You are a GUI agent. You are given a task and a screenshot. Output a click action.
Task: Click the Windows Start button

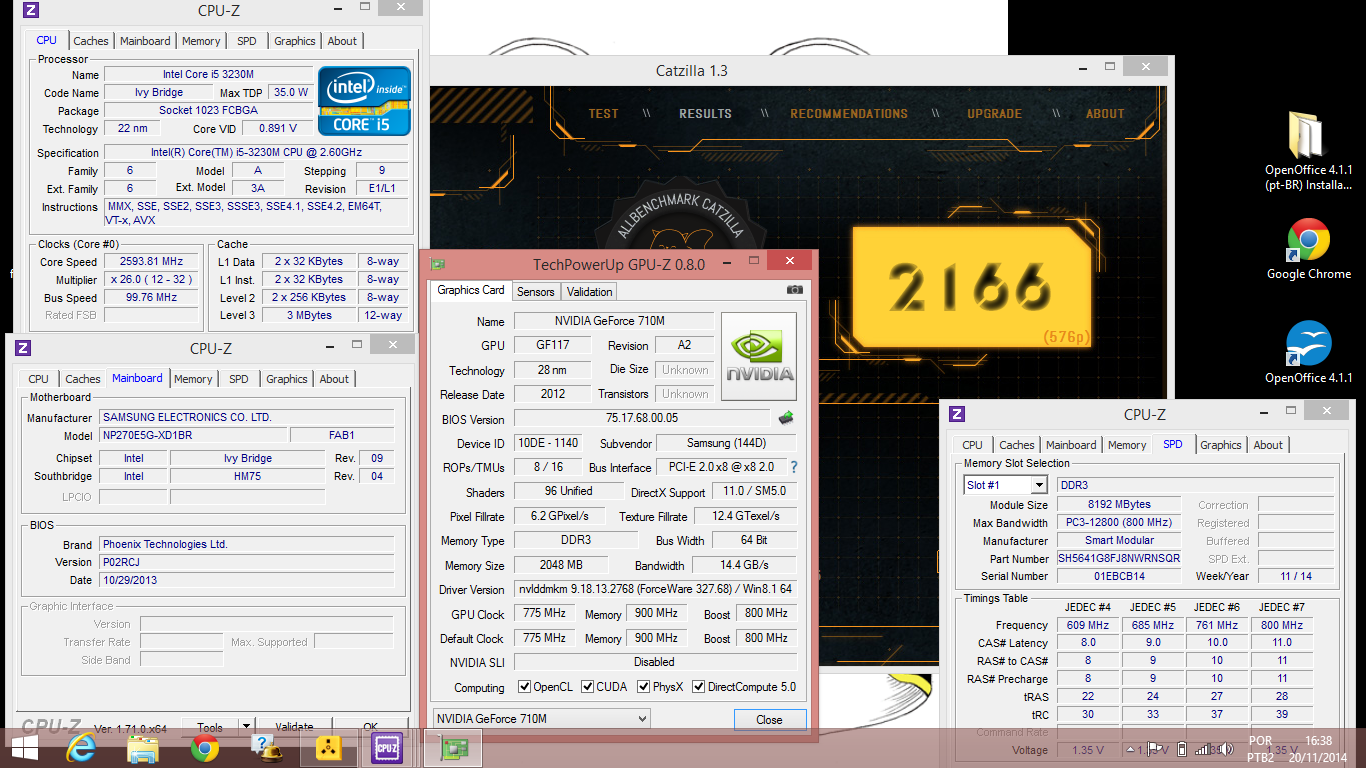[x=24, y=748]
